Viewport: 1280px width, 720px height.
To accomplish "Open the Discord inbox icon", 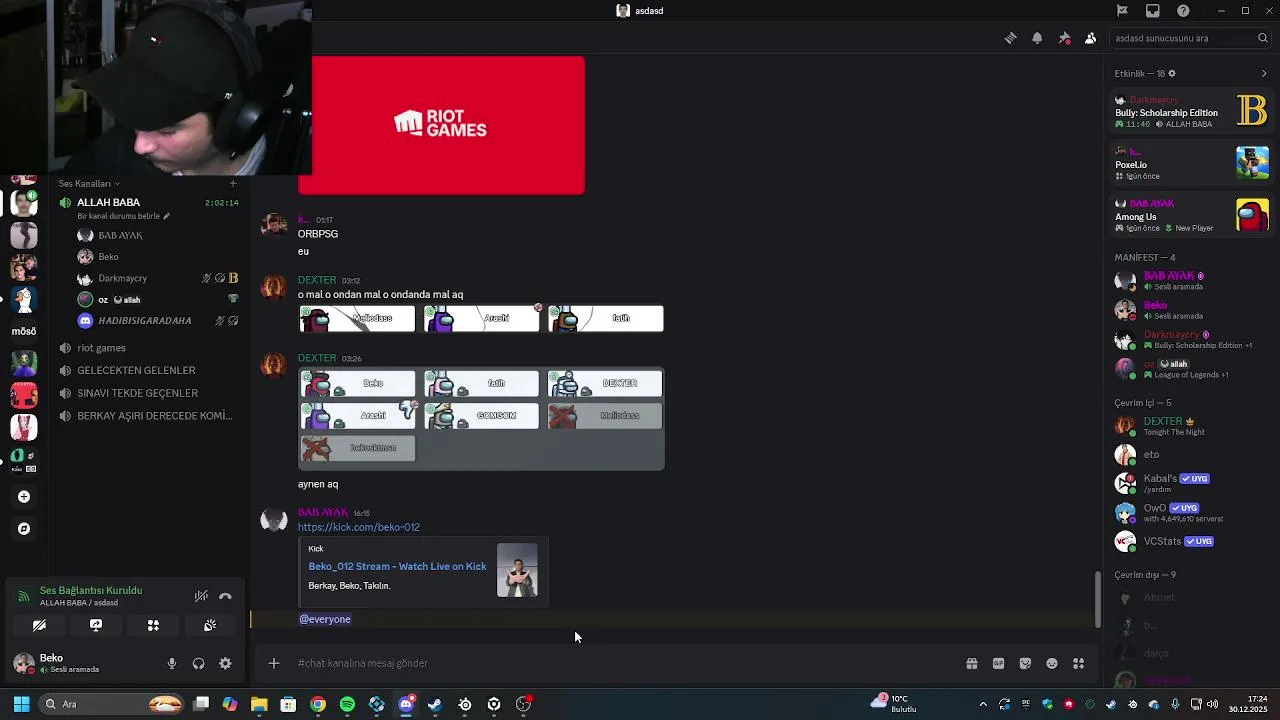I will coord(1153,11).
